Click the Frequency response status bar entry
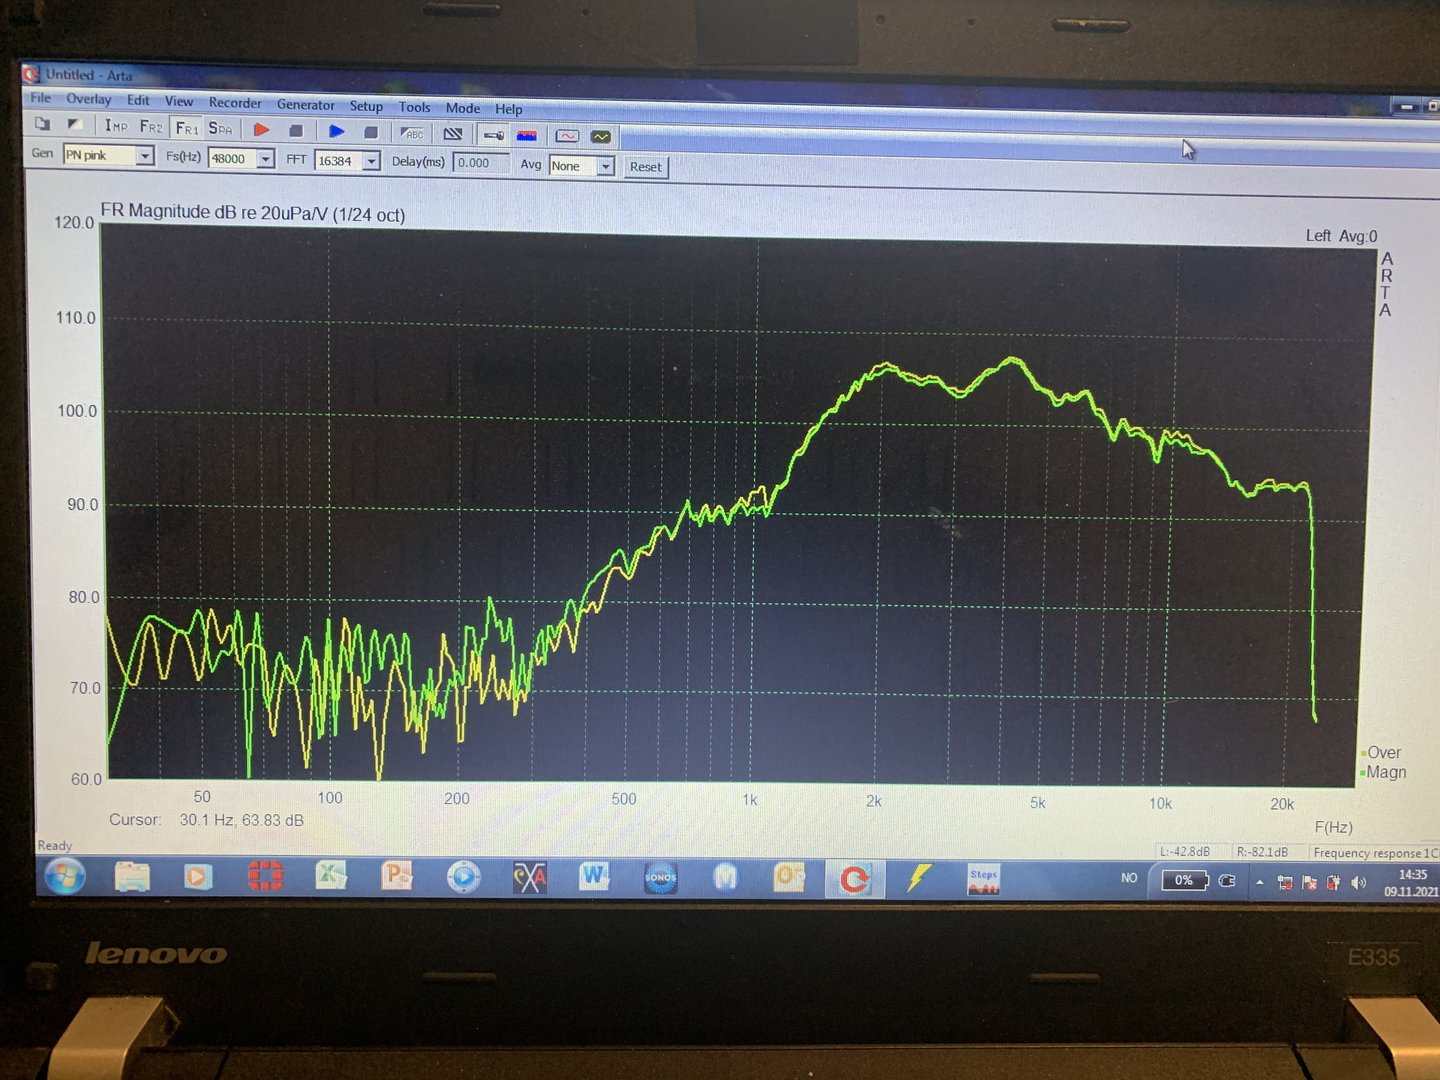Image resolution: width=1440 pixels, height=1080 pixels. (1374, 853)
